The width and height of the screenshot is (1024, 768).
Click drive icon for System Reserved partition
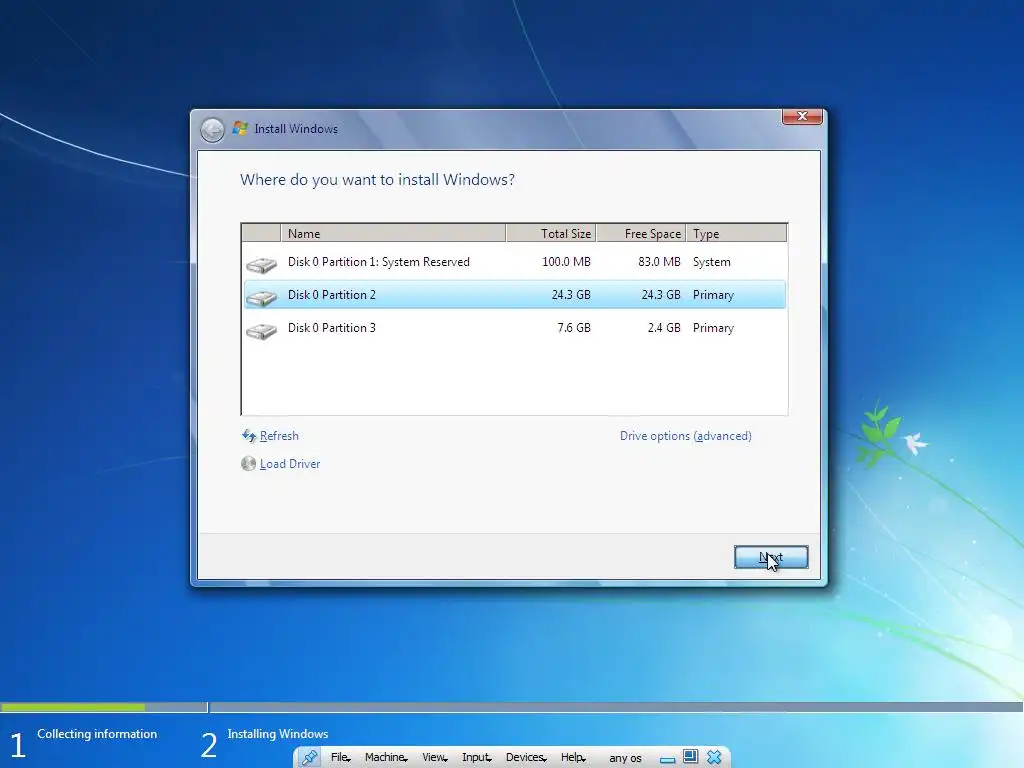tap(261, 264)
